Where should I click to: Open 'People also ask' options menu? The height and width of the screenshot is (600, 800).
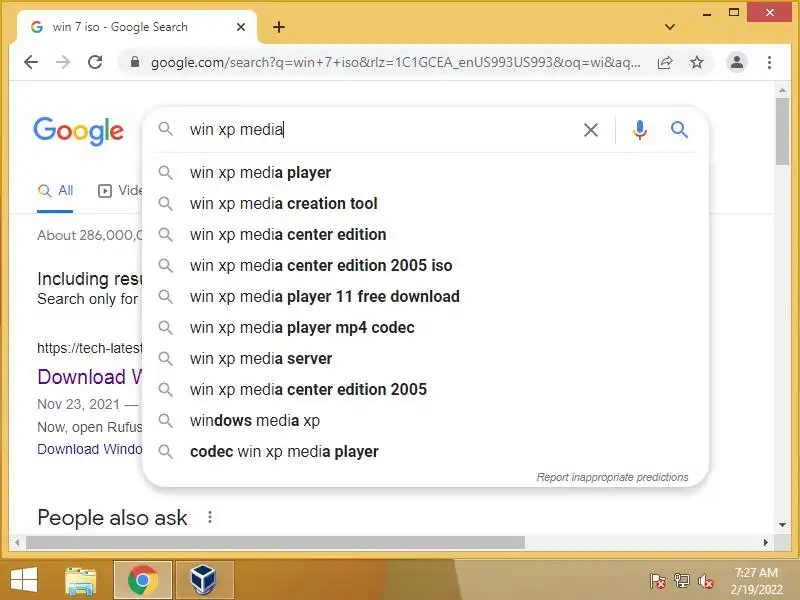point(210,517)
